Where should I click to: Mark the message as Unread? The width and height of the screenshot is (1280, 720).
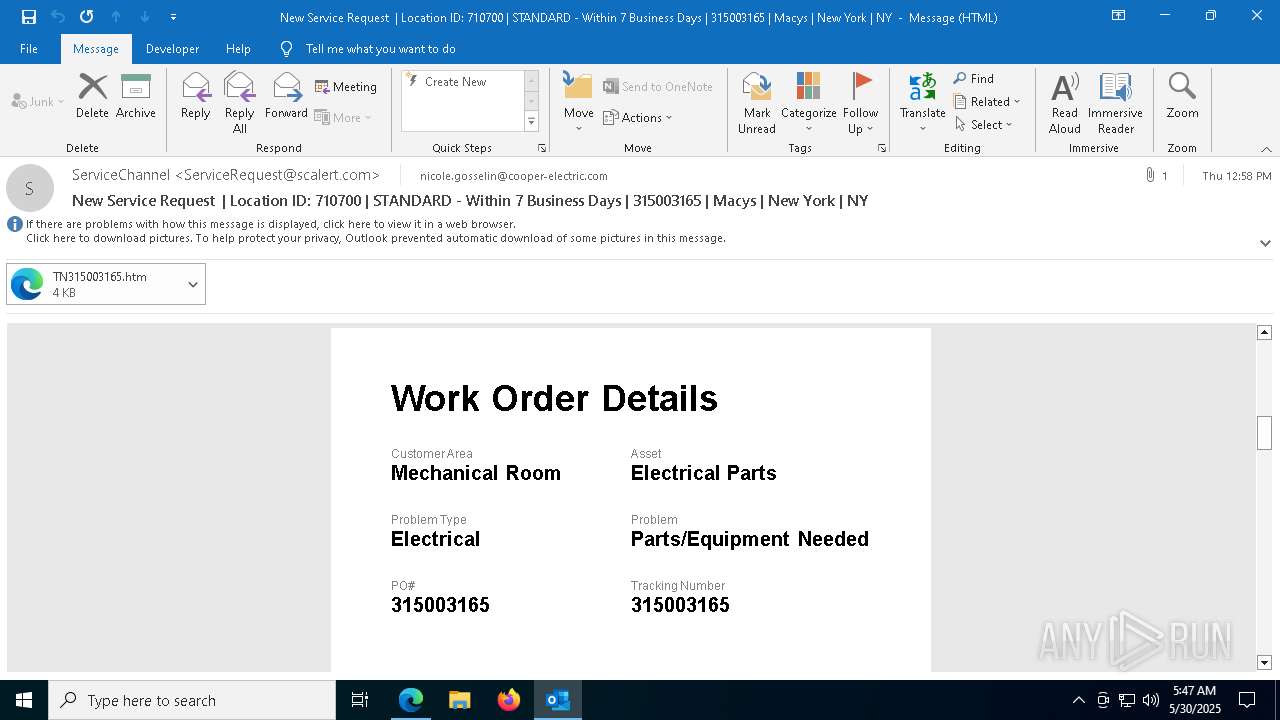tap(757, 102)
